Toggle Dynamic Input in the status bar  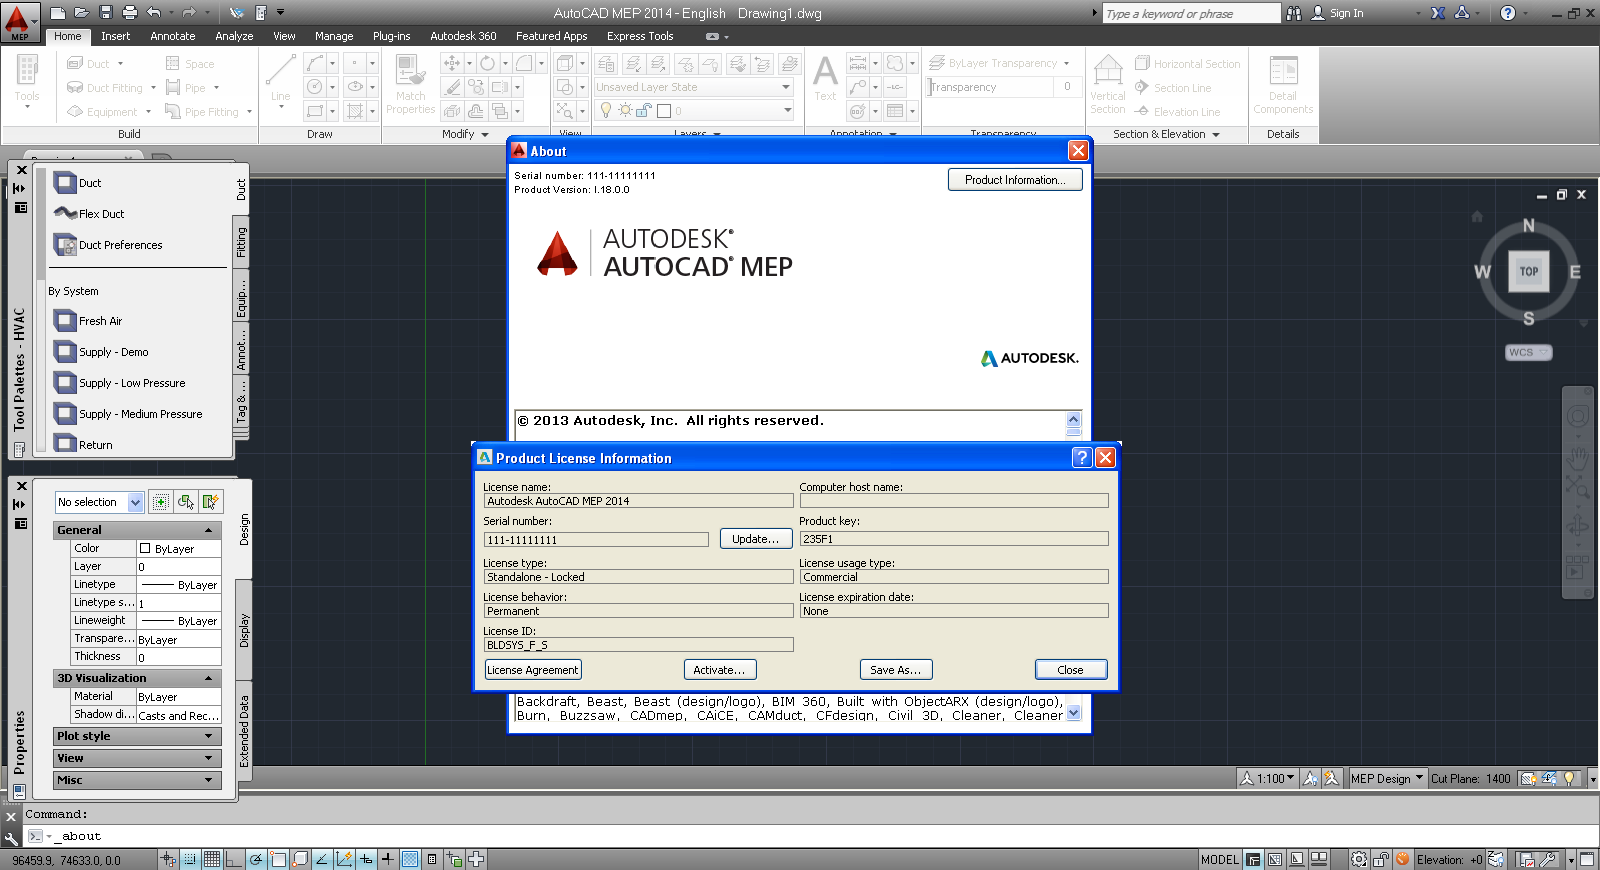click(x=366, y=859)
